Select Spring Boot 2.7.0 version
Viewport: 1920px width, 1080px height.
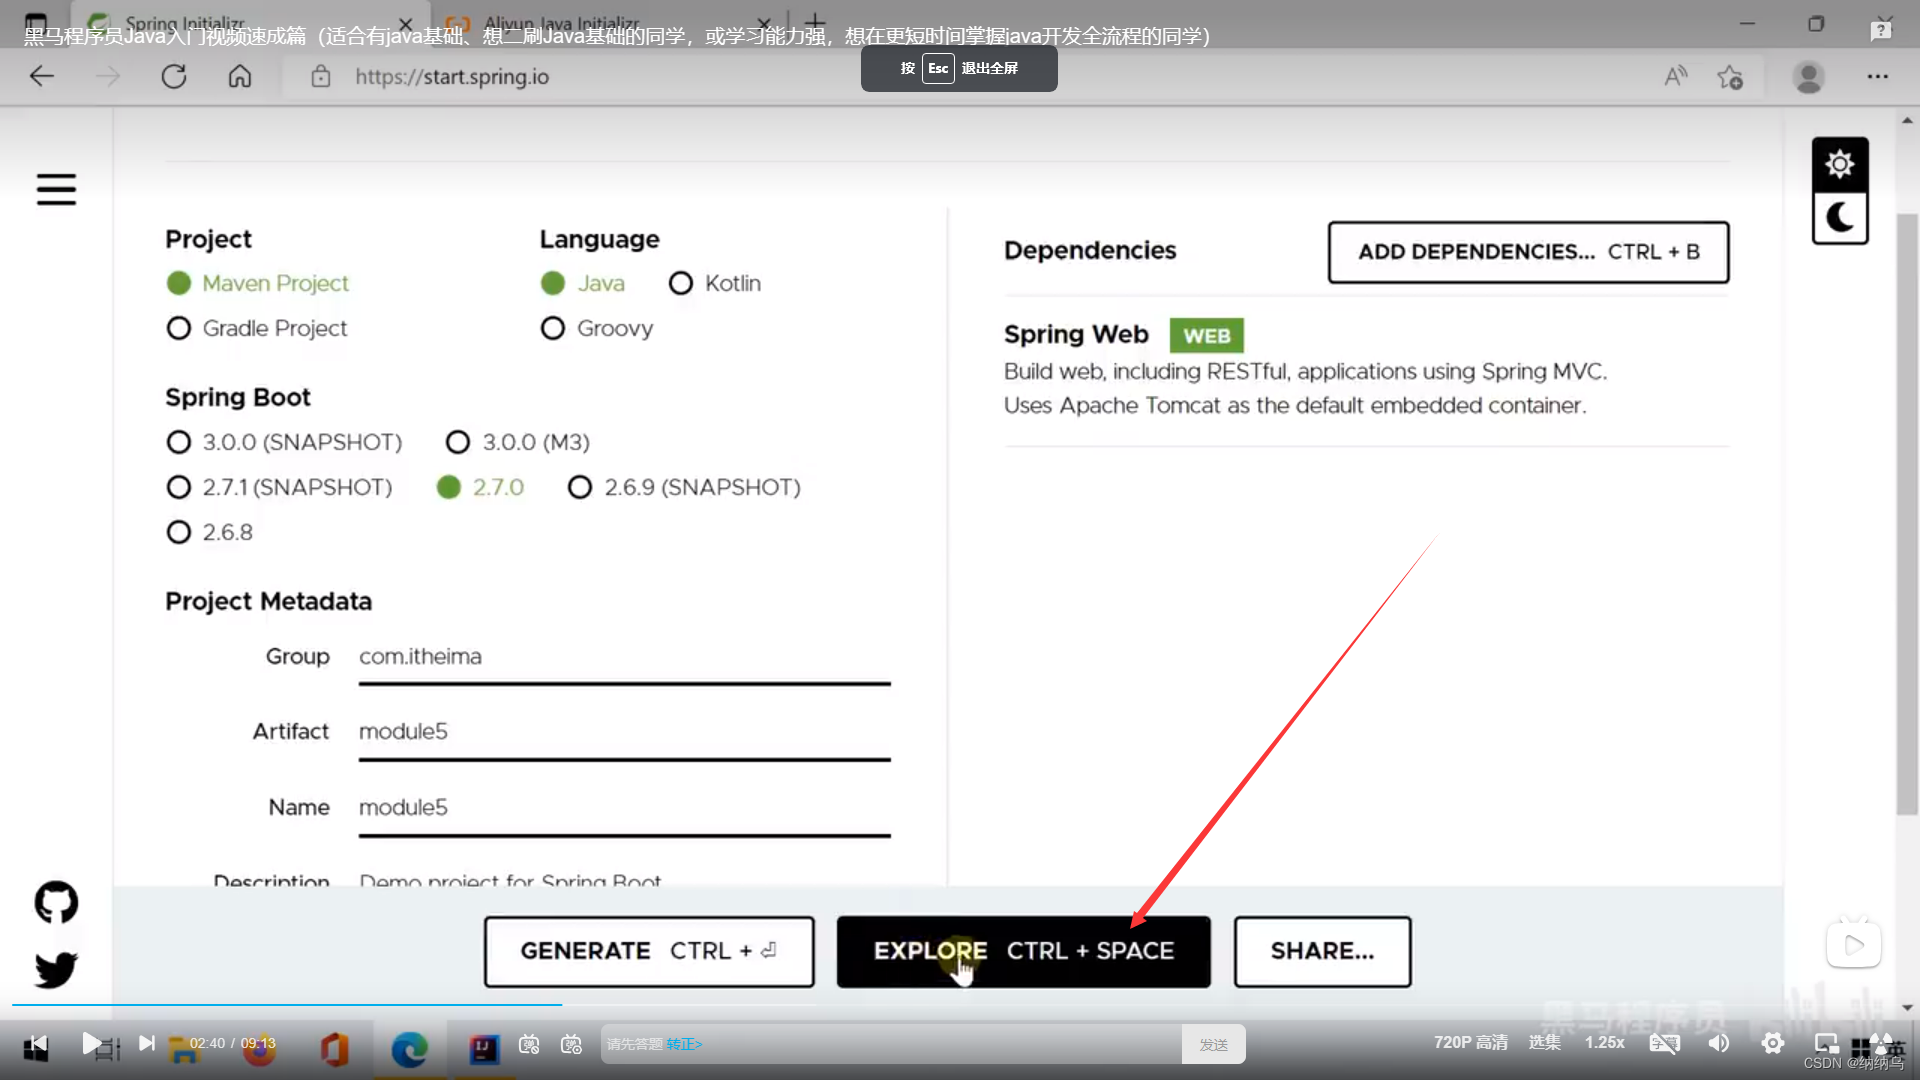coord(449,487)
